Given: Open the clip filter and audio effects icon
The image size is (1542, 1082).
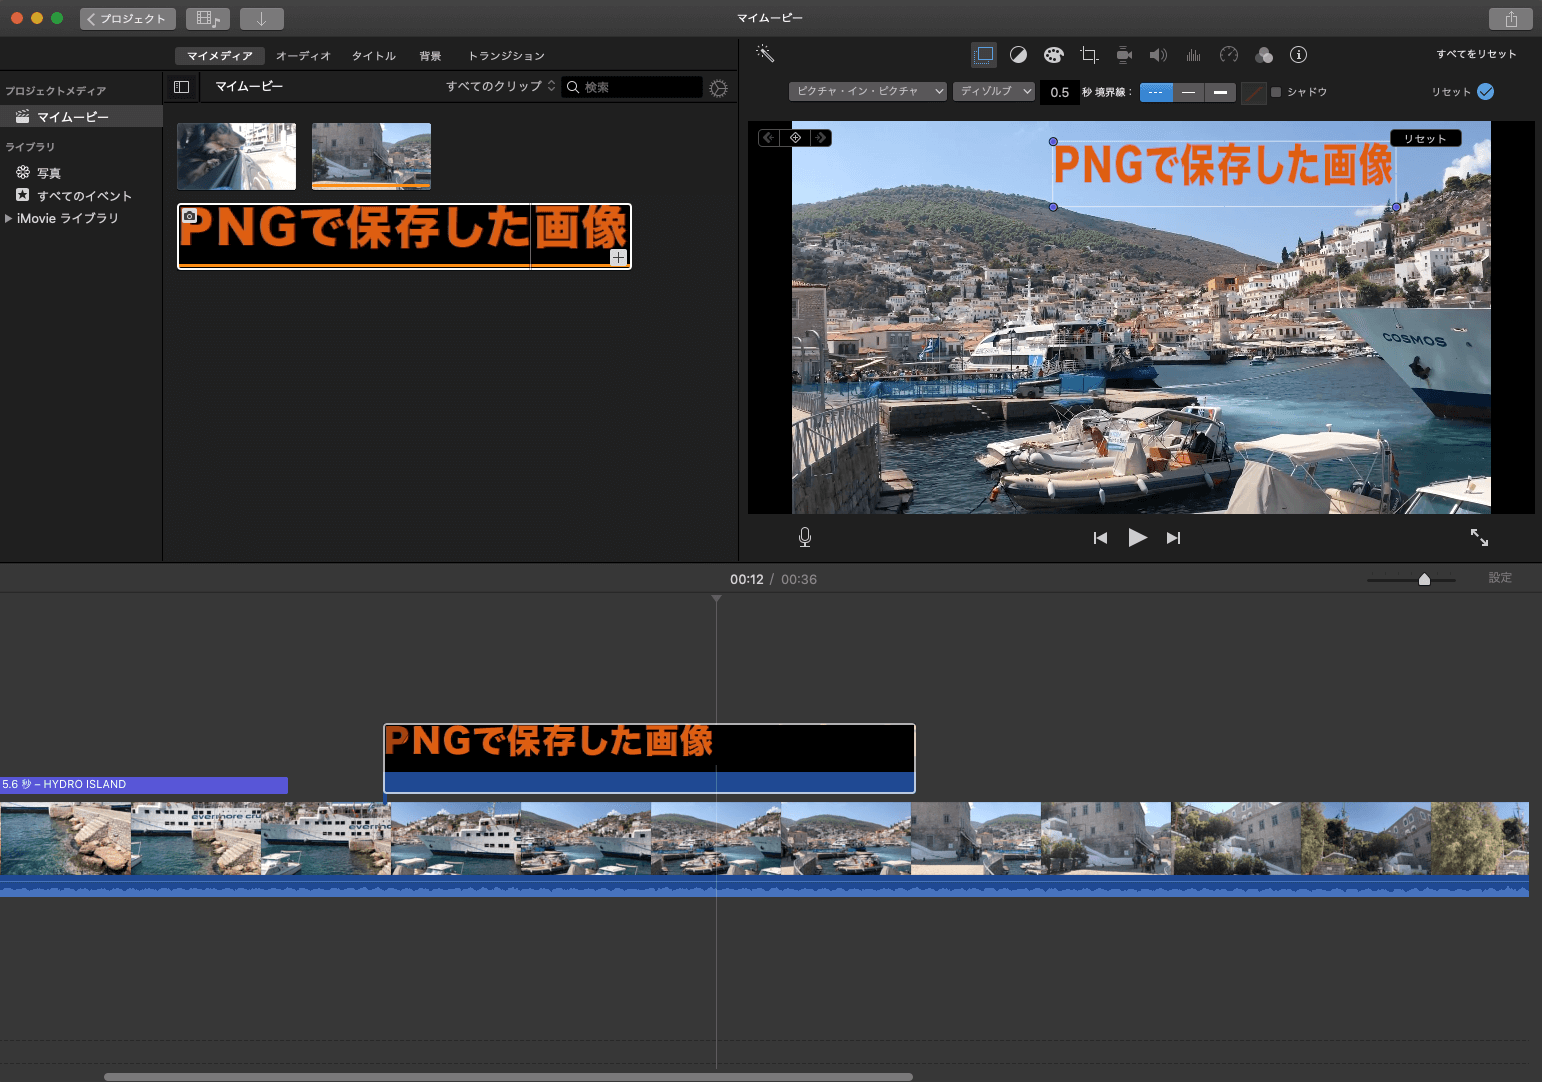Looking at the screenshot, I should (1264, 55).
